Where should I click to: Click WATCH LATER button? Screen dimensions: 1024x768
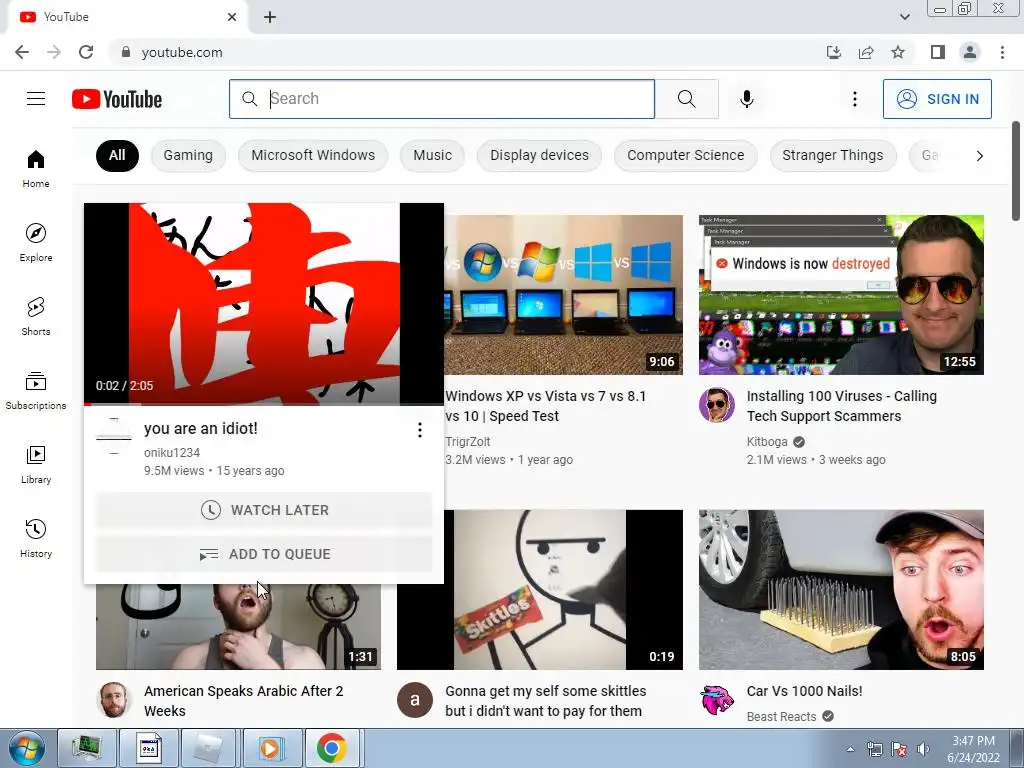[264, 510]
